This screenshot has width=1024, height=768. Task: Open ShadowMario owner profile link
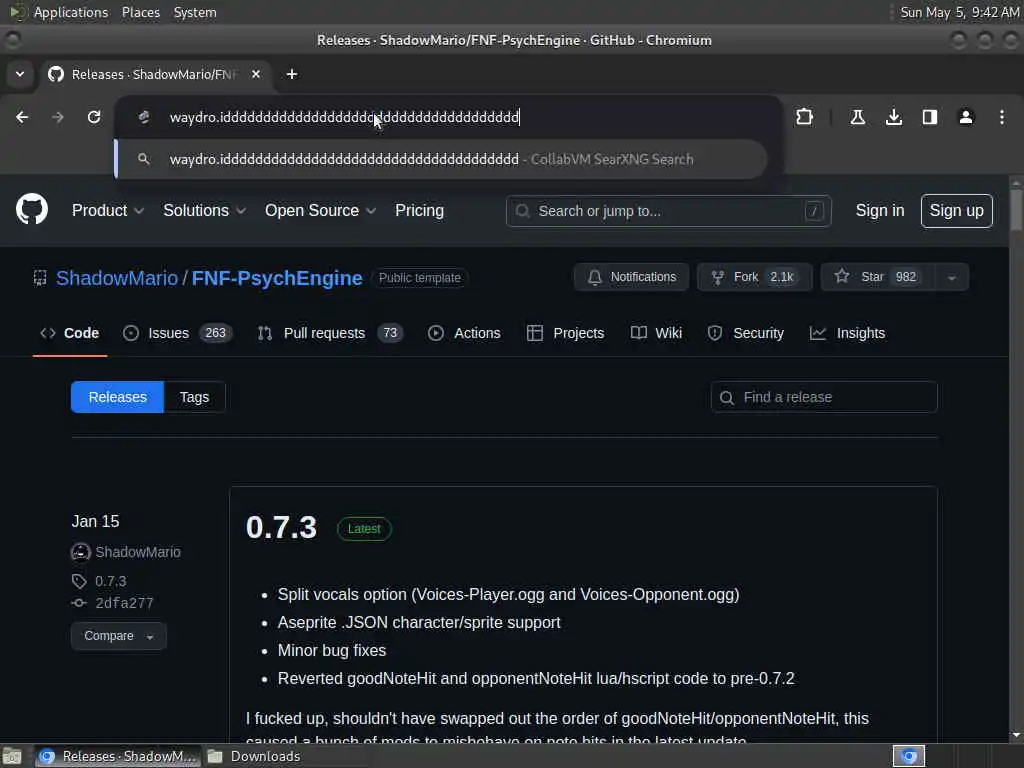[117, 278]
